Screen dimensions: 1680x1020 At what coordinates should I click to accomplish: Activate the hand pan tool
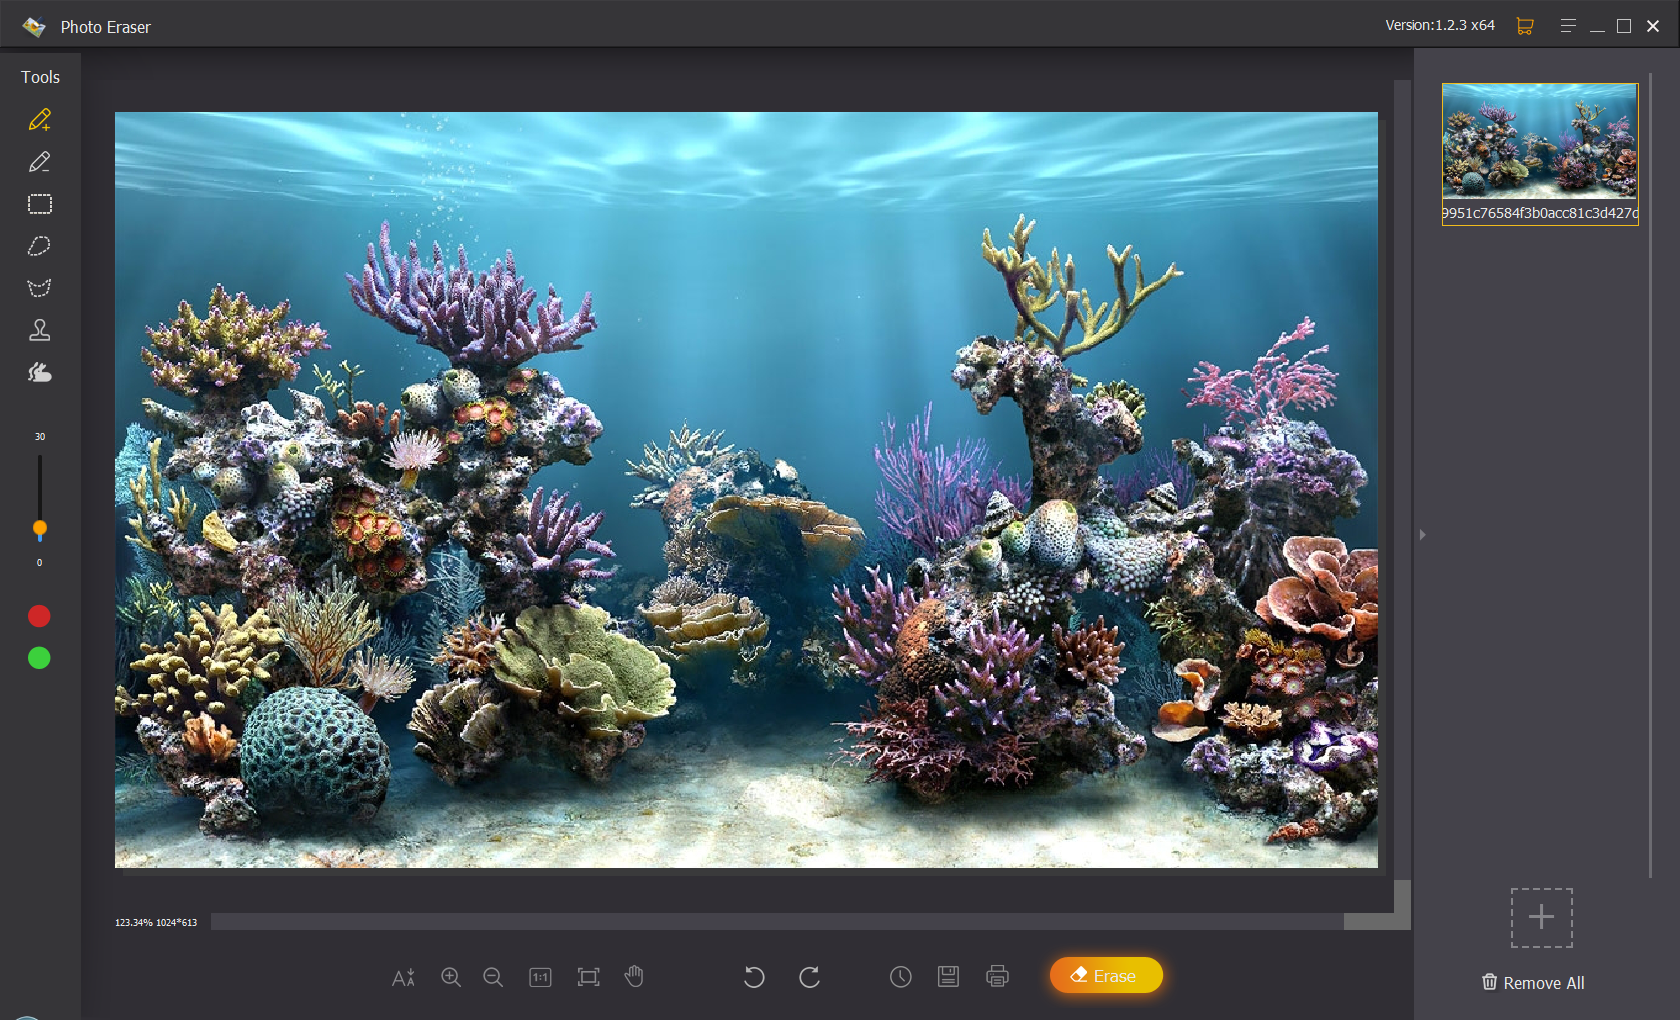click(634, 976)
